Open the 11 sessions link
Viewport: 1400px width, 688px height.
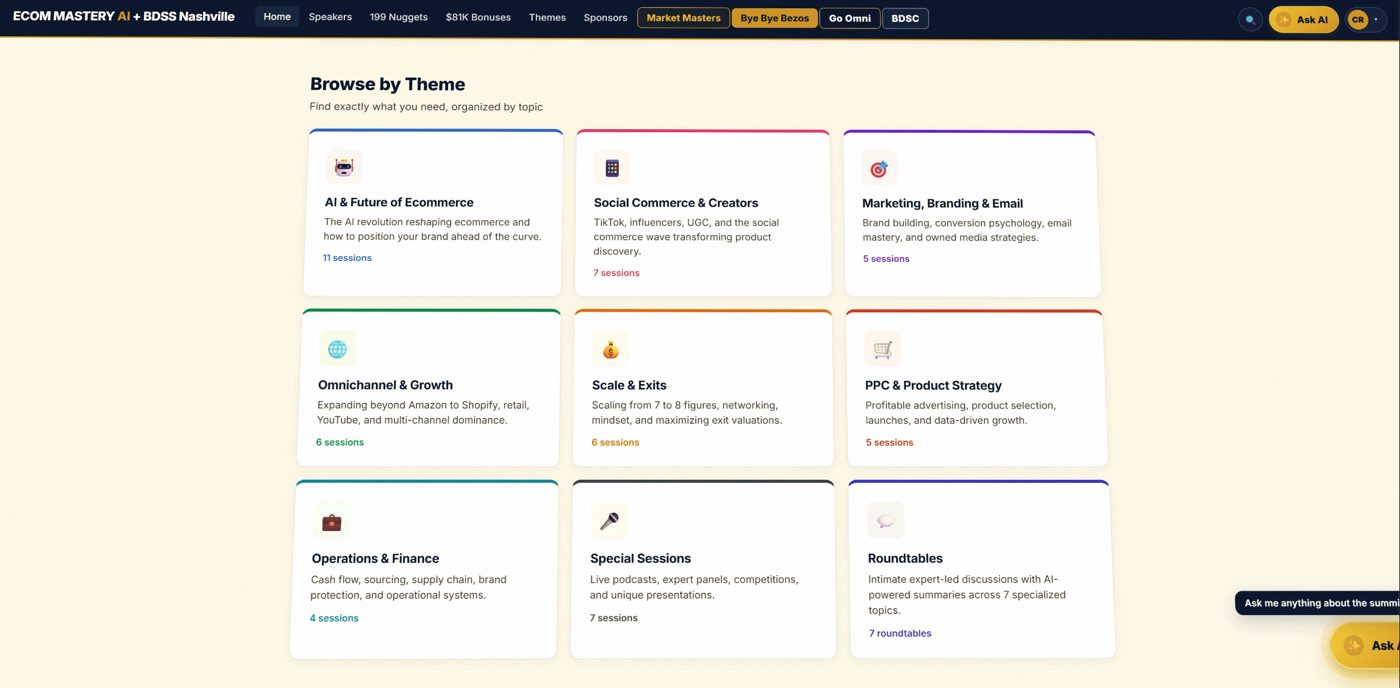347,258
